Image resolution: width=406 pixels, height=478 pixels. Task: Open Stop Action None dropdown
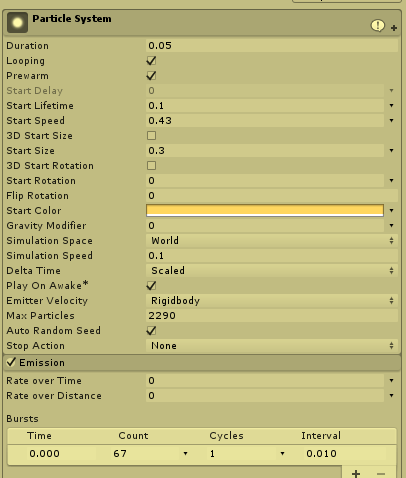tap(272, 346)
